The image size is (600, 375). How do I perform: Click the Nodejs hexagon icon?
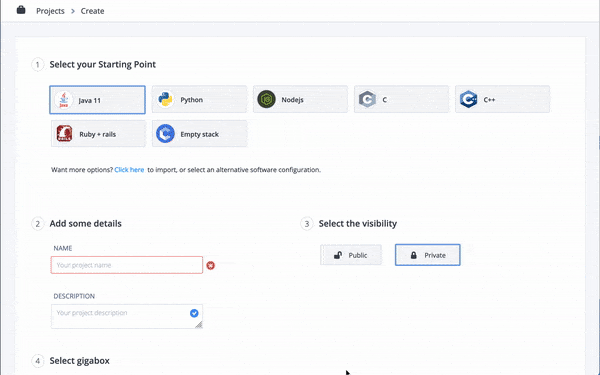pos(266,99)
